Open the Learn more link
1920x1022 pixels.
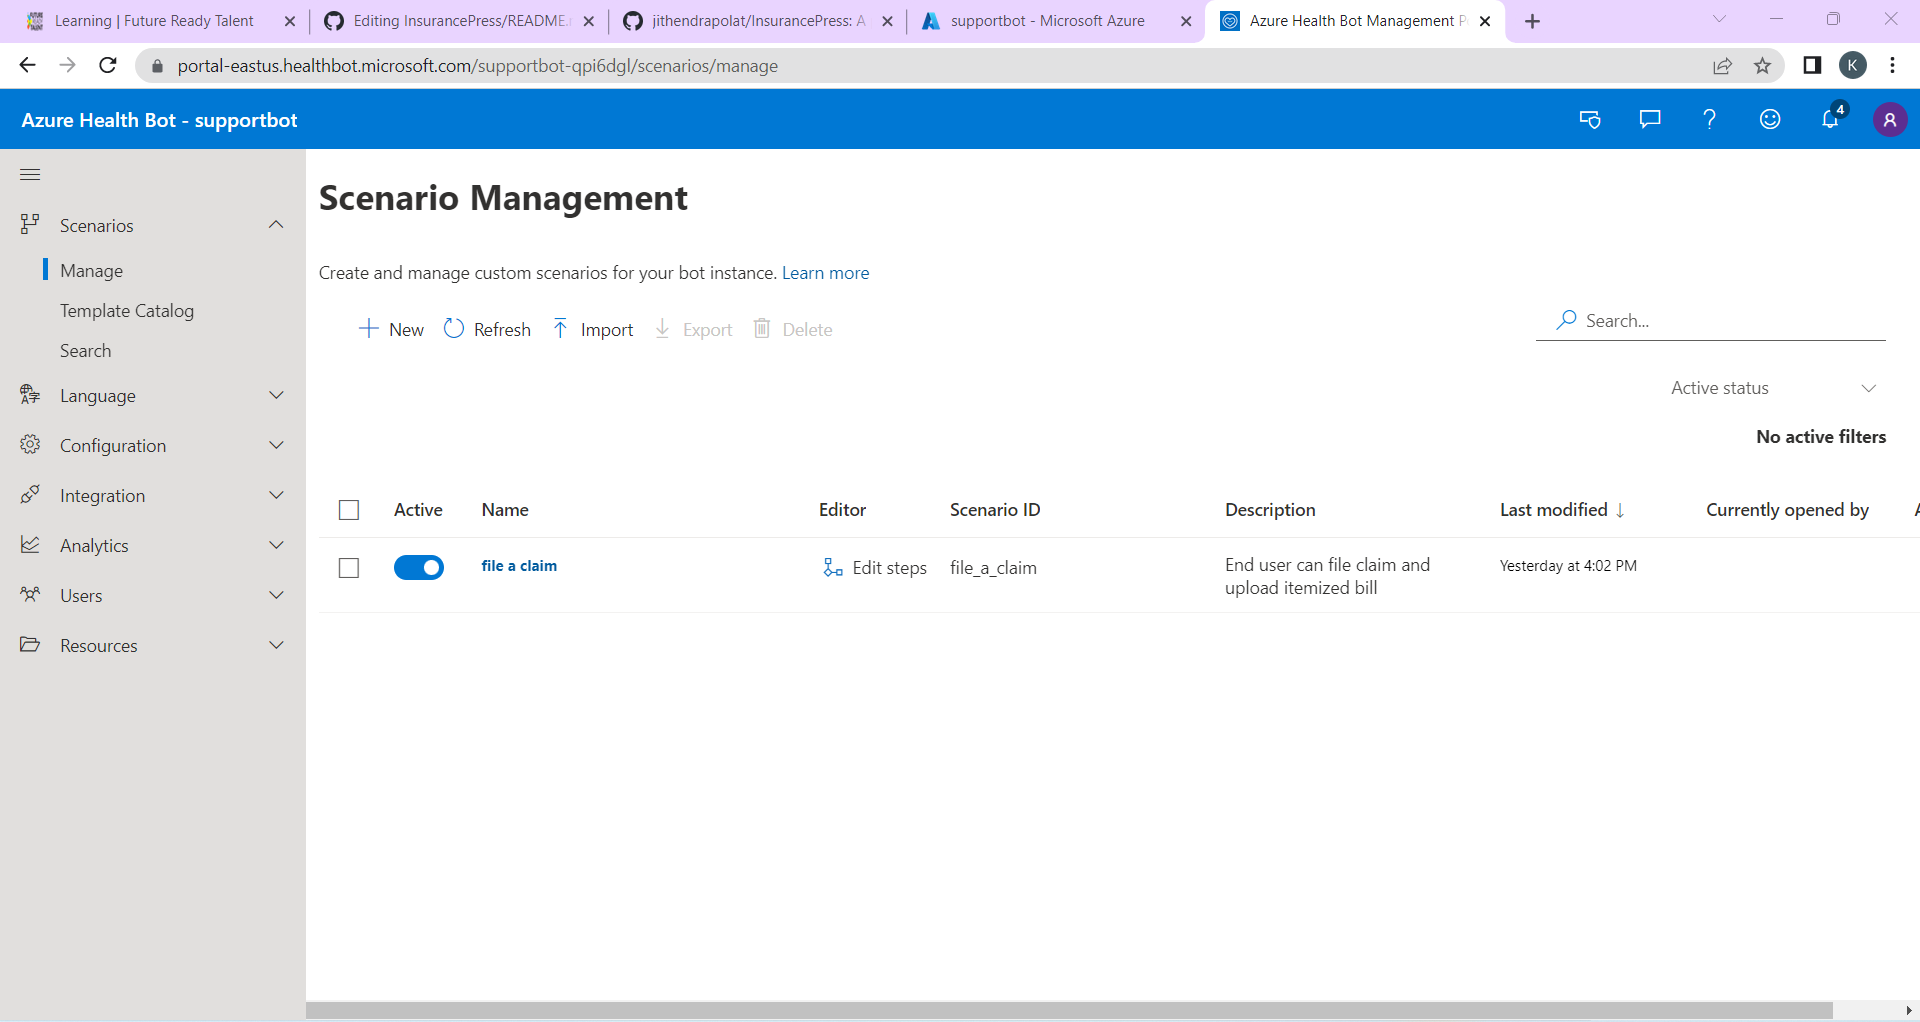pyautogui.click(x=825, y=273)
